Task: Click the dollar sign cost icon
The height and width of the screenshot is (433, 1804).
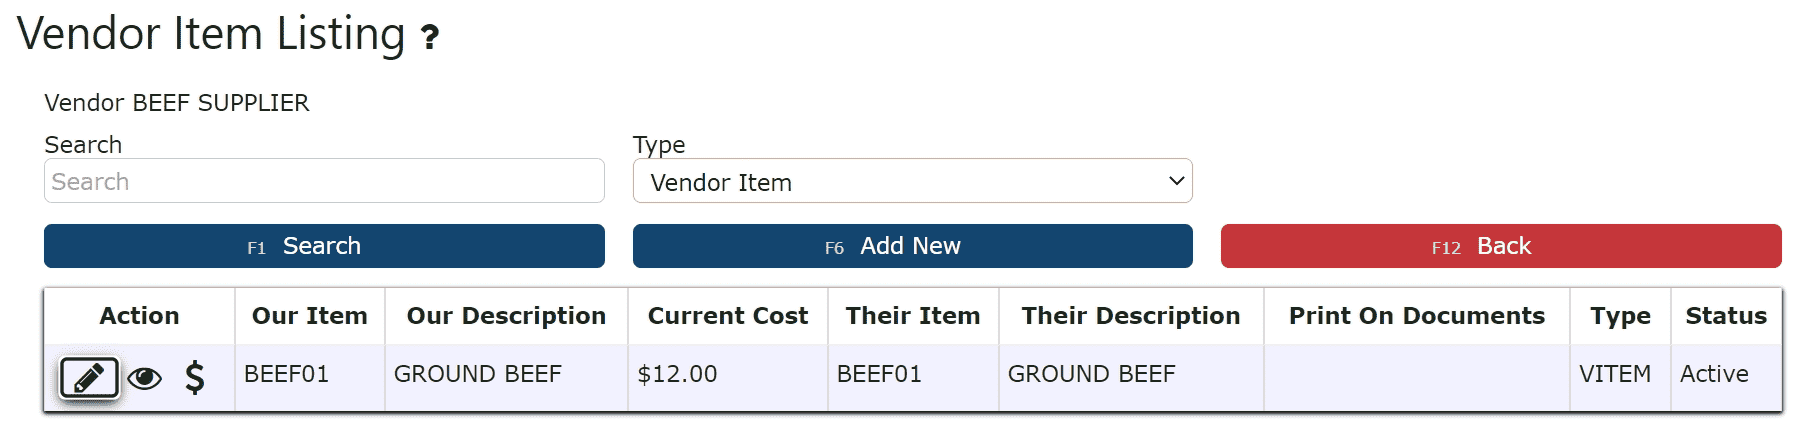Action: click(x=195, y=377)
